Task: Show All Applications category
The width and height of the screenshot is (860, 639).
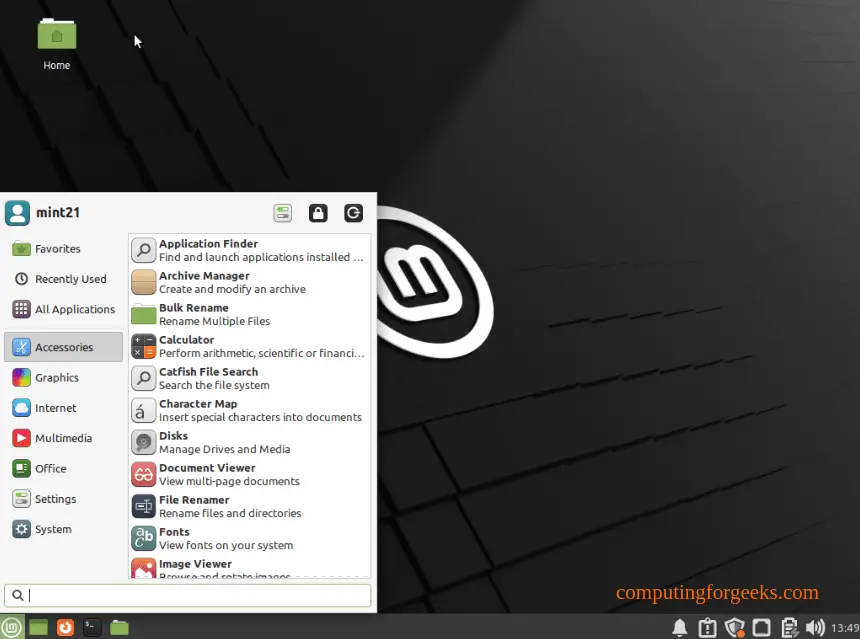Action: tap(63, 309)
